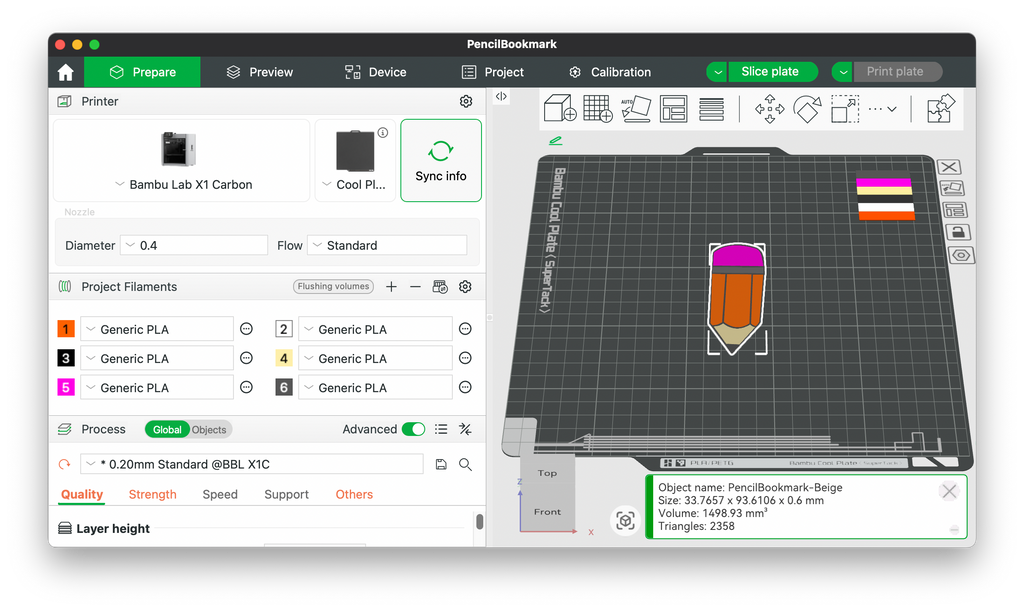Switch Process scope to Objects

tap(209, 430)
